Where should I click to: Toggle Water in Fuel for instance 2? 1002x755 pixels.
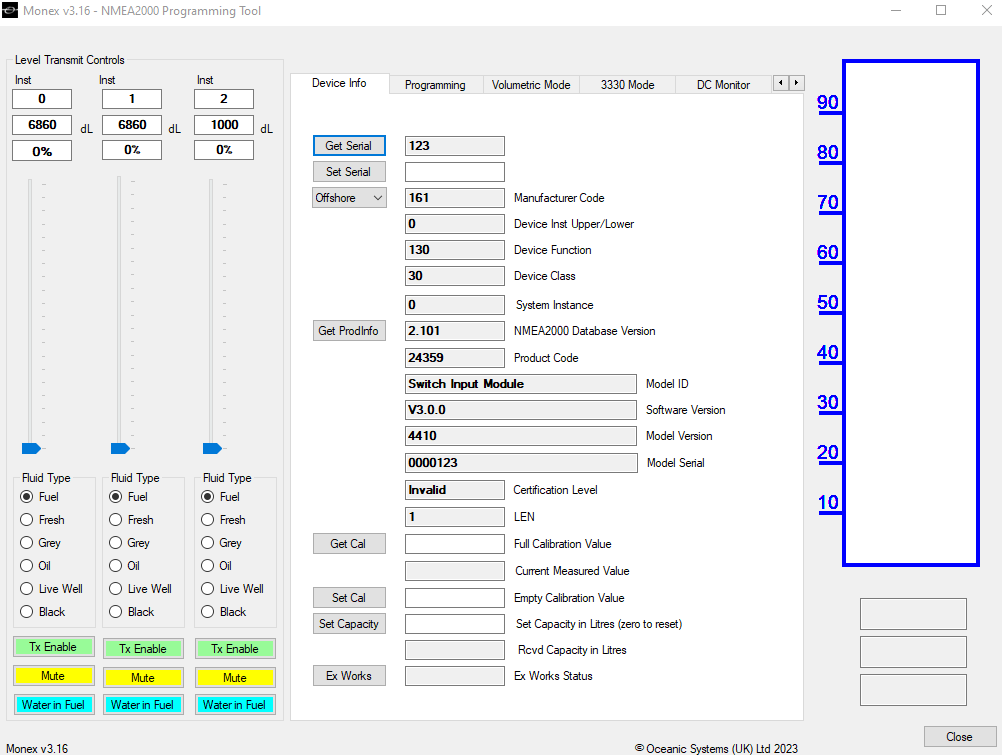pyautogui.click(x=235, y=704)
